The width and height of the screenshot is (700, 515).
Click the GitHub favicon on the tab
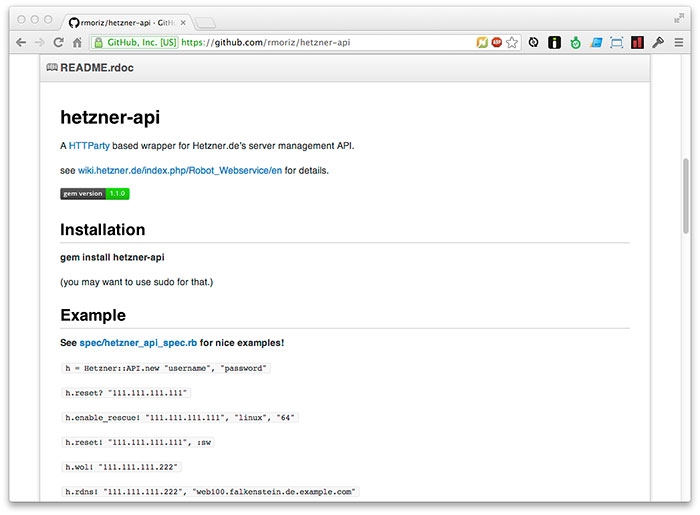(74, 23)
